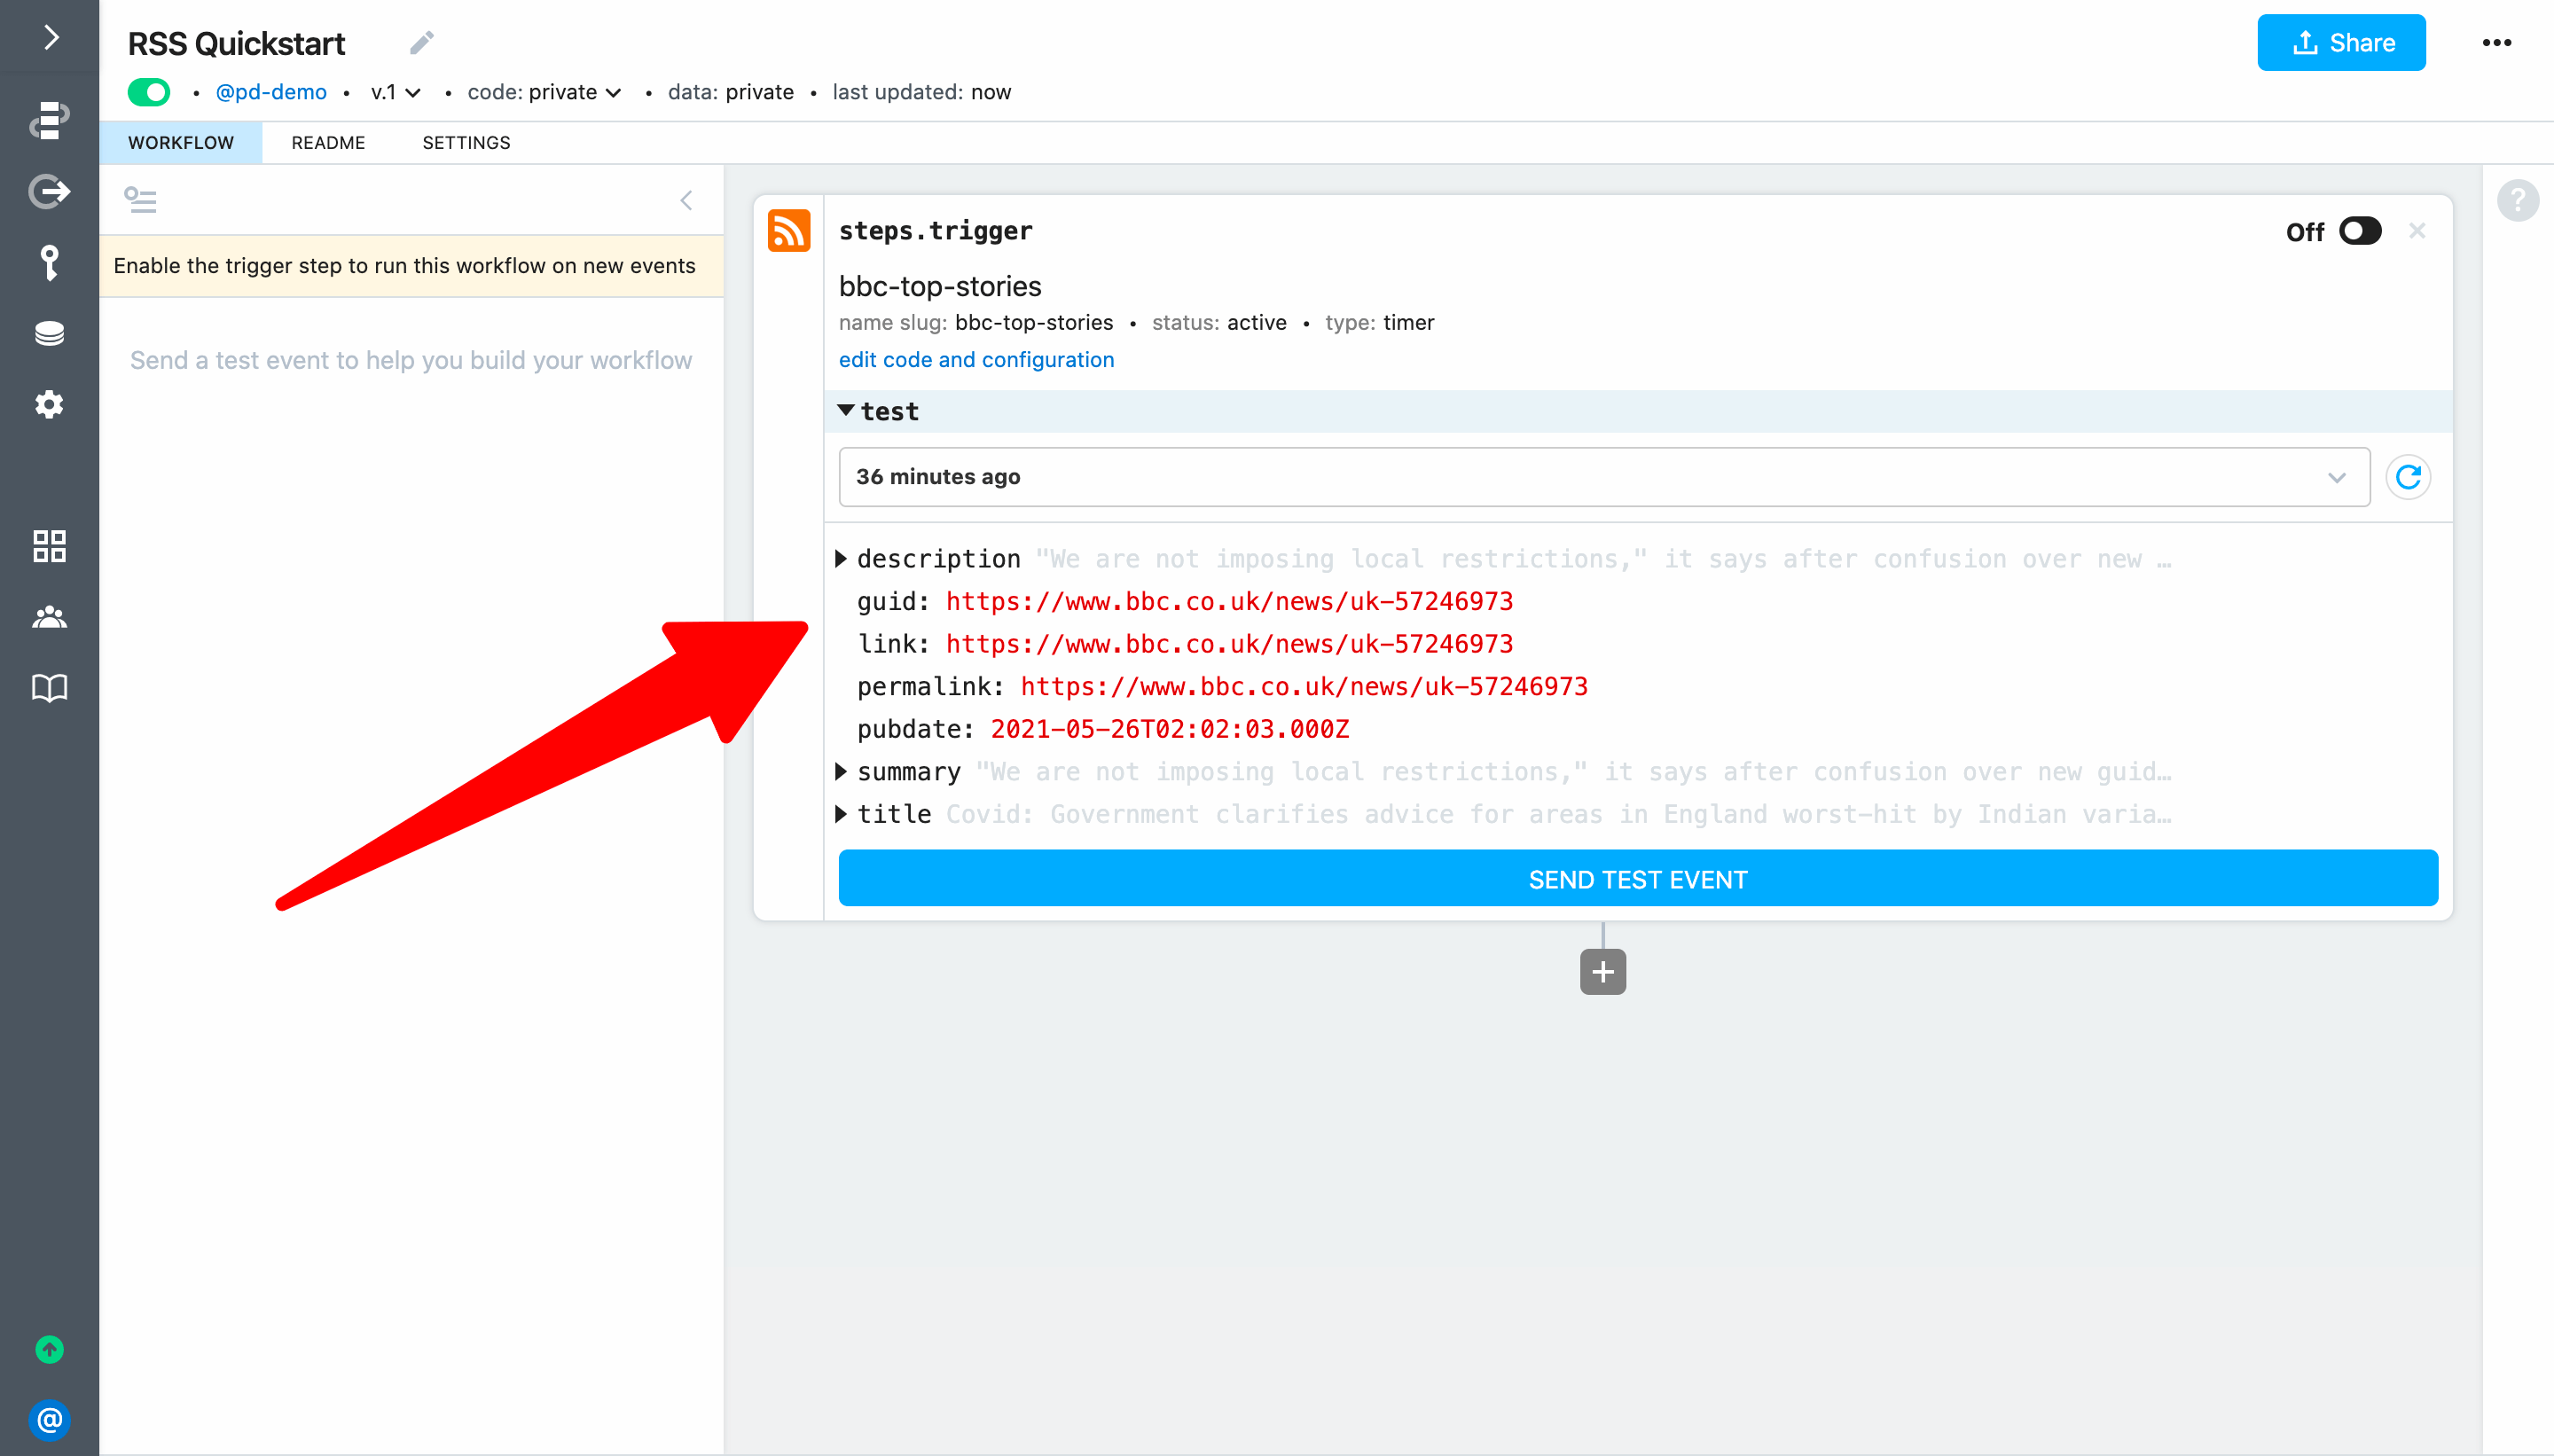Screen dimensions: 2554x1456
Task: Collapse the test section
Action: pos(846,411)
